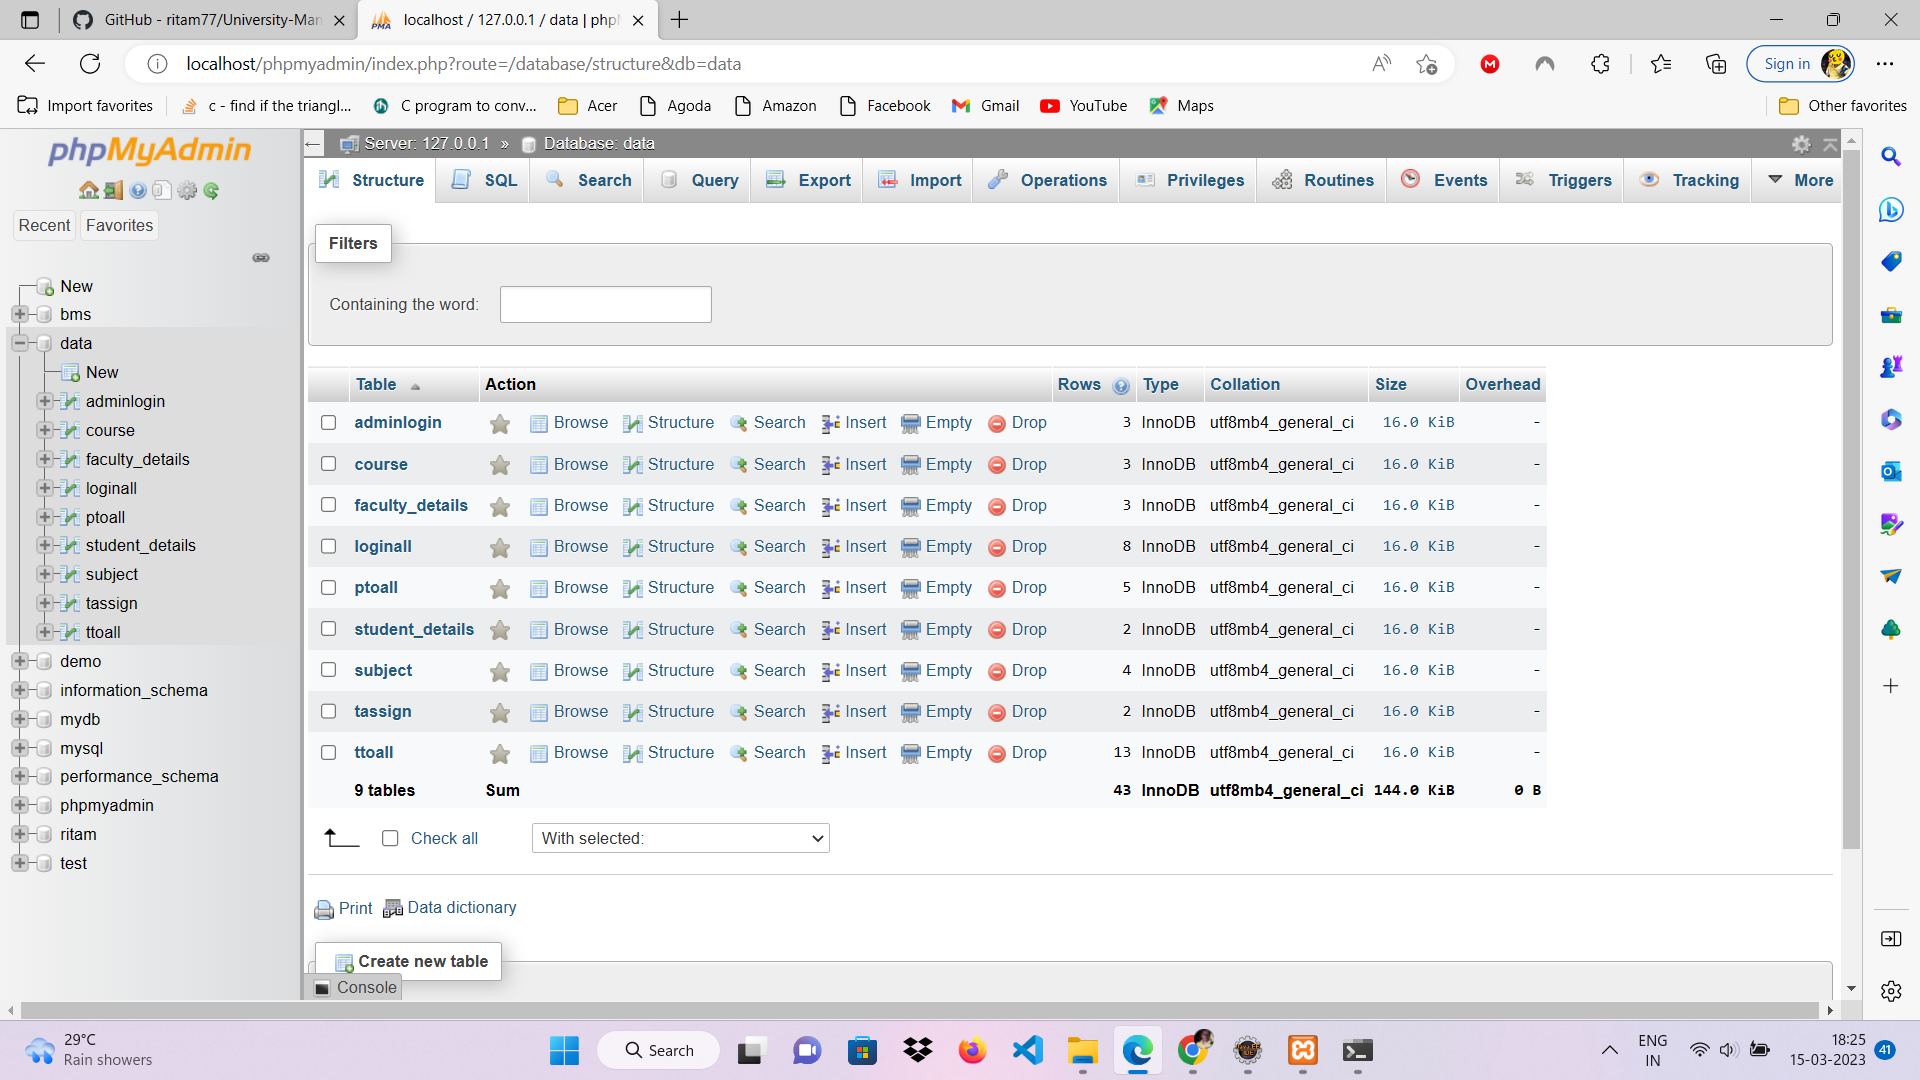Screen dimensions: 1920x1080
Task: Open page settings gear on the top bar
Action: pyautogui.click(x=1802, y=143)
